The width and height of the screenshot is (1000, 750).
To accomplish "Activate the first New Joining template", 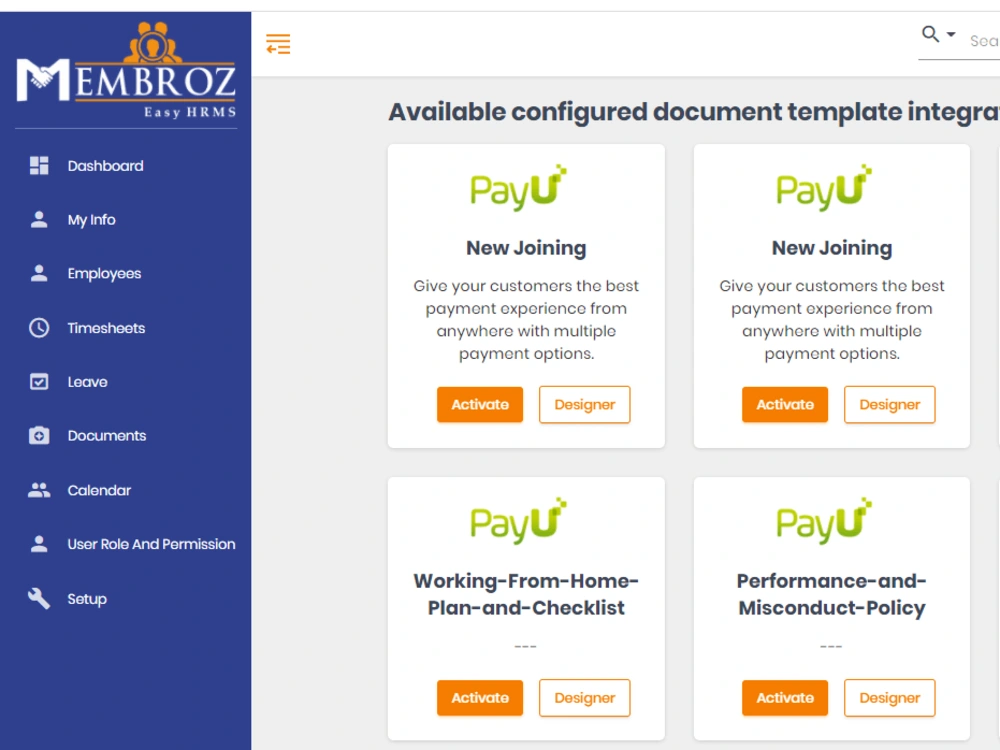I will coord(480,404).
